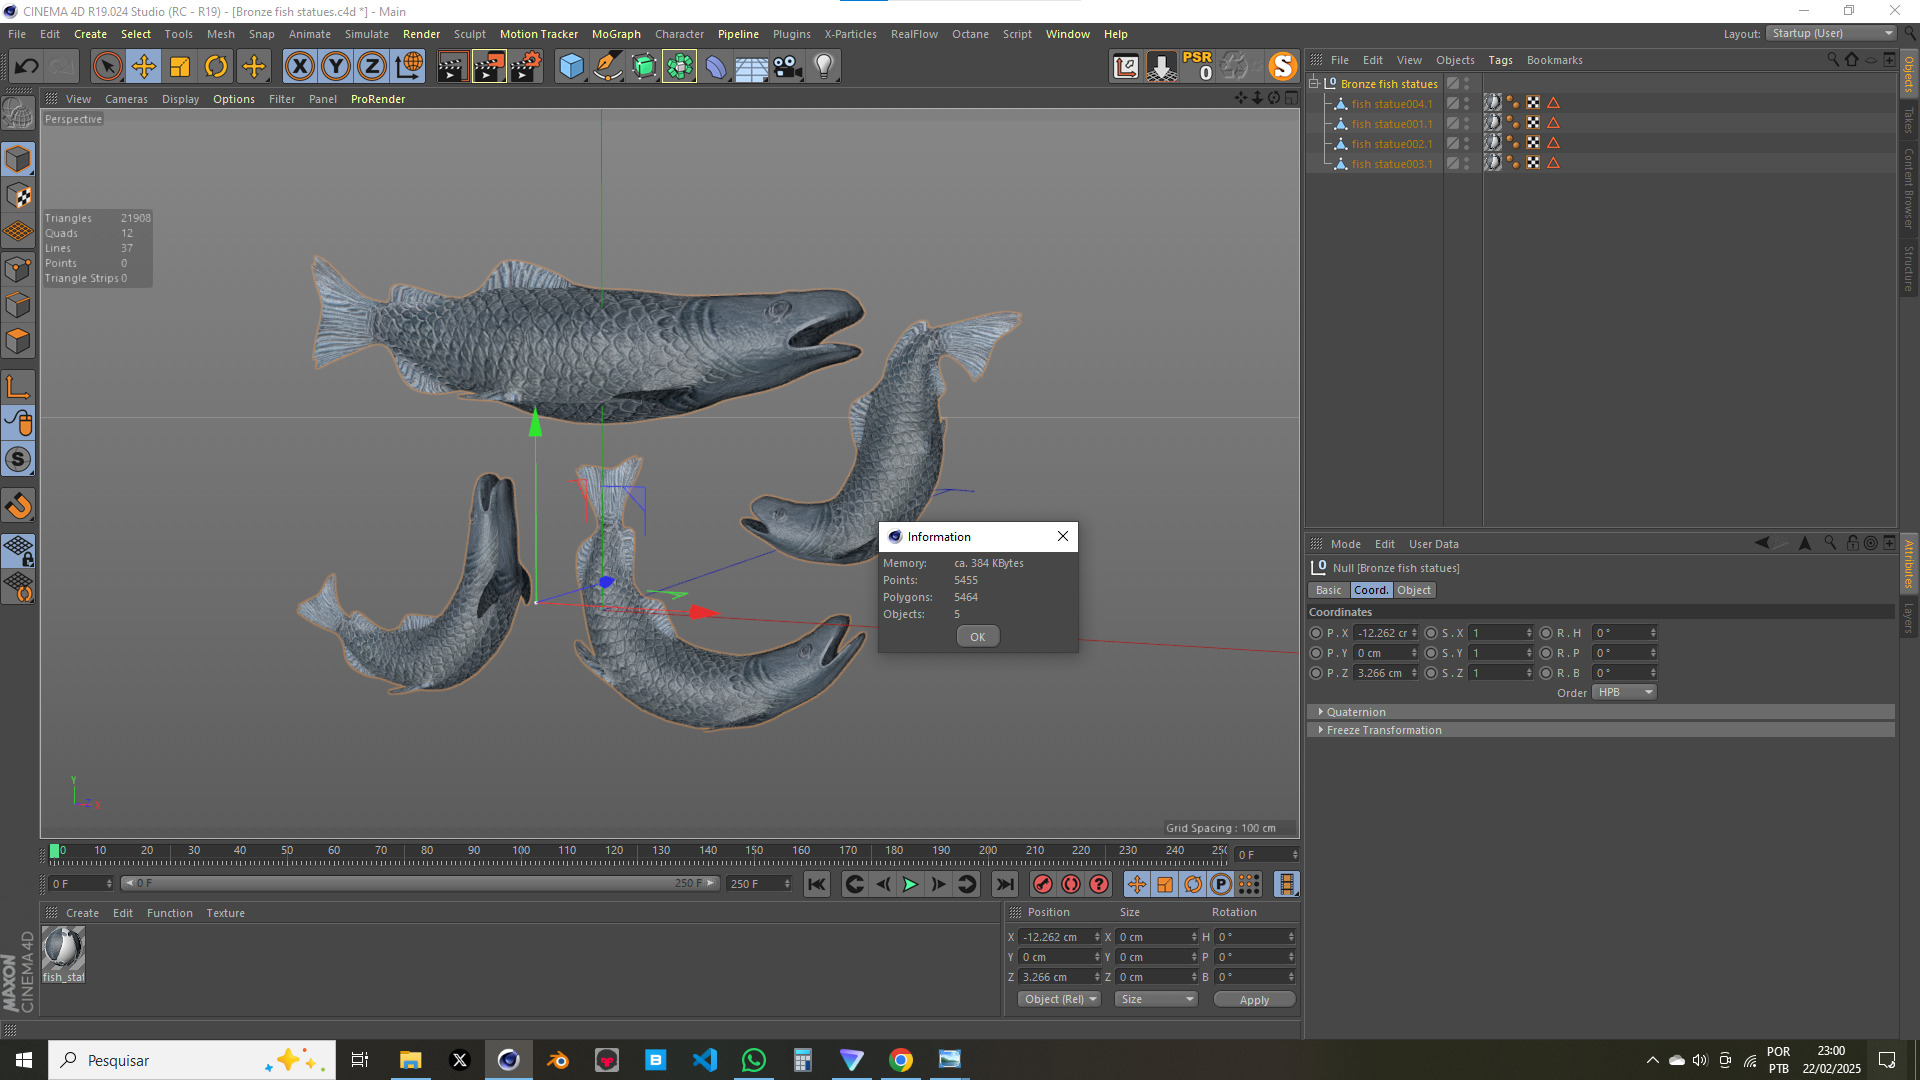Open the Layout Startup dropdown
Screen dimensions: 1920x1080
tap(1831, 33)
